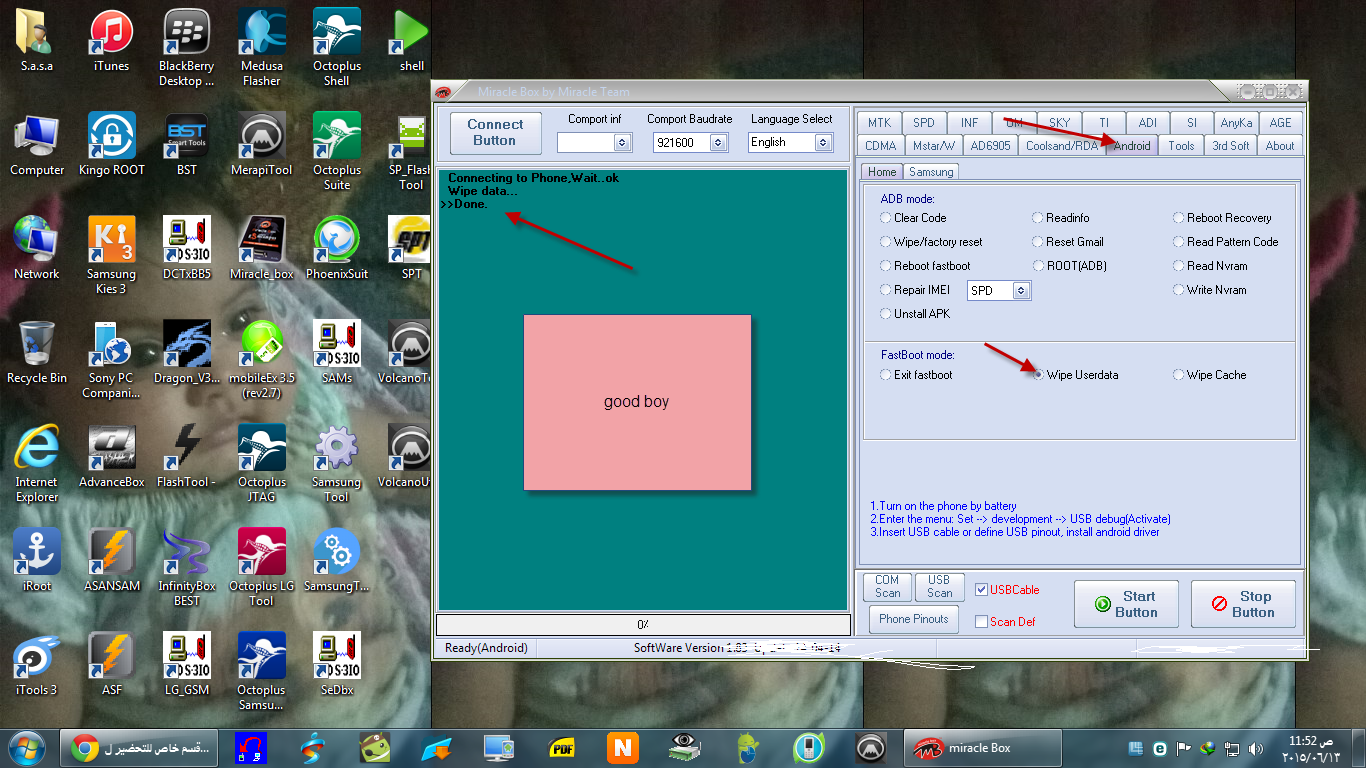Open InfinityBox BEST shortcut
The image size is (1366, 768).
(x=187, y=568)
